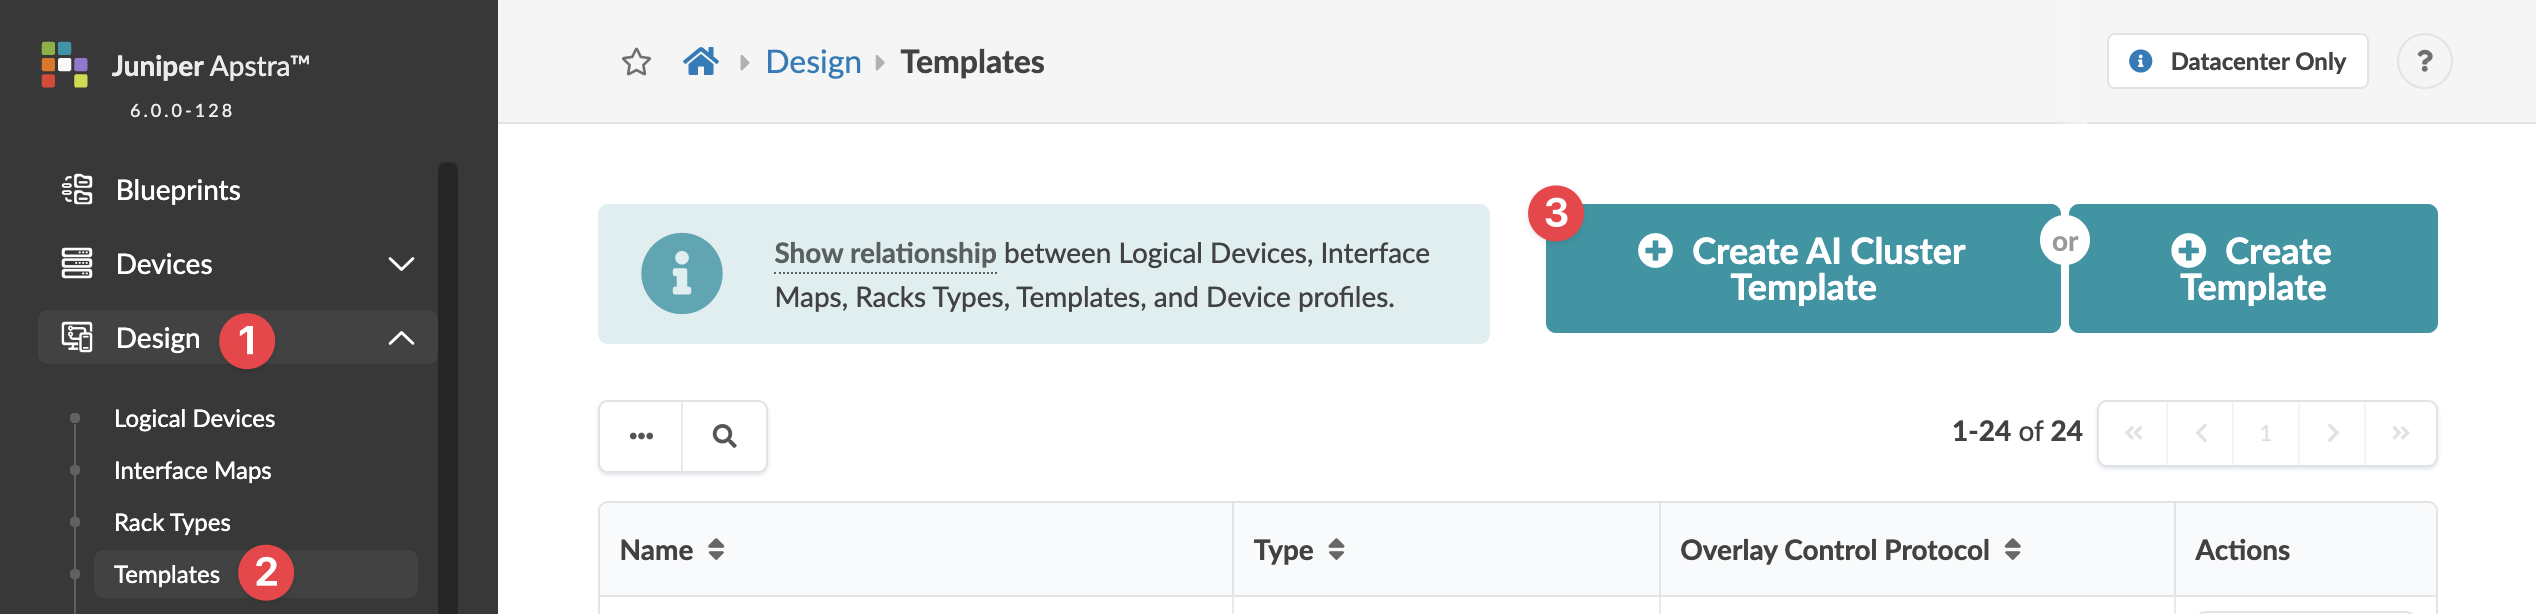The image size is (2536, 614).
Task: Sort by Overlay Control Protocol column
Action: (x=2013, y=549)
